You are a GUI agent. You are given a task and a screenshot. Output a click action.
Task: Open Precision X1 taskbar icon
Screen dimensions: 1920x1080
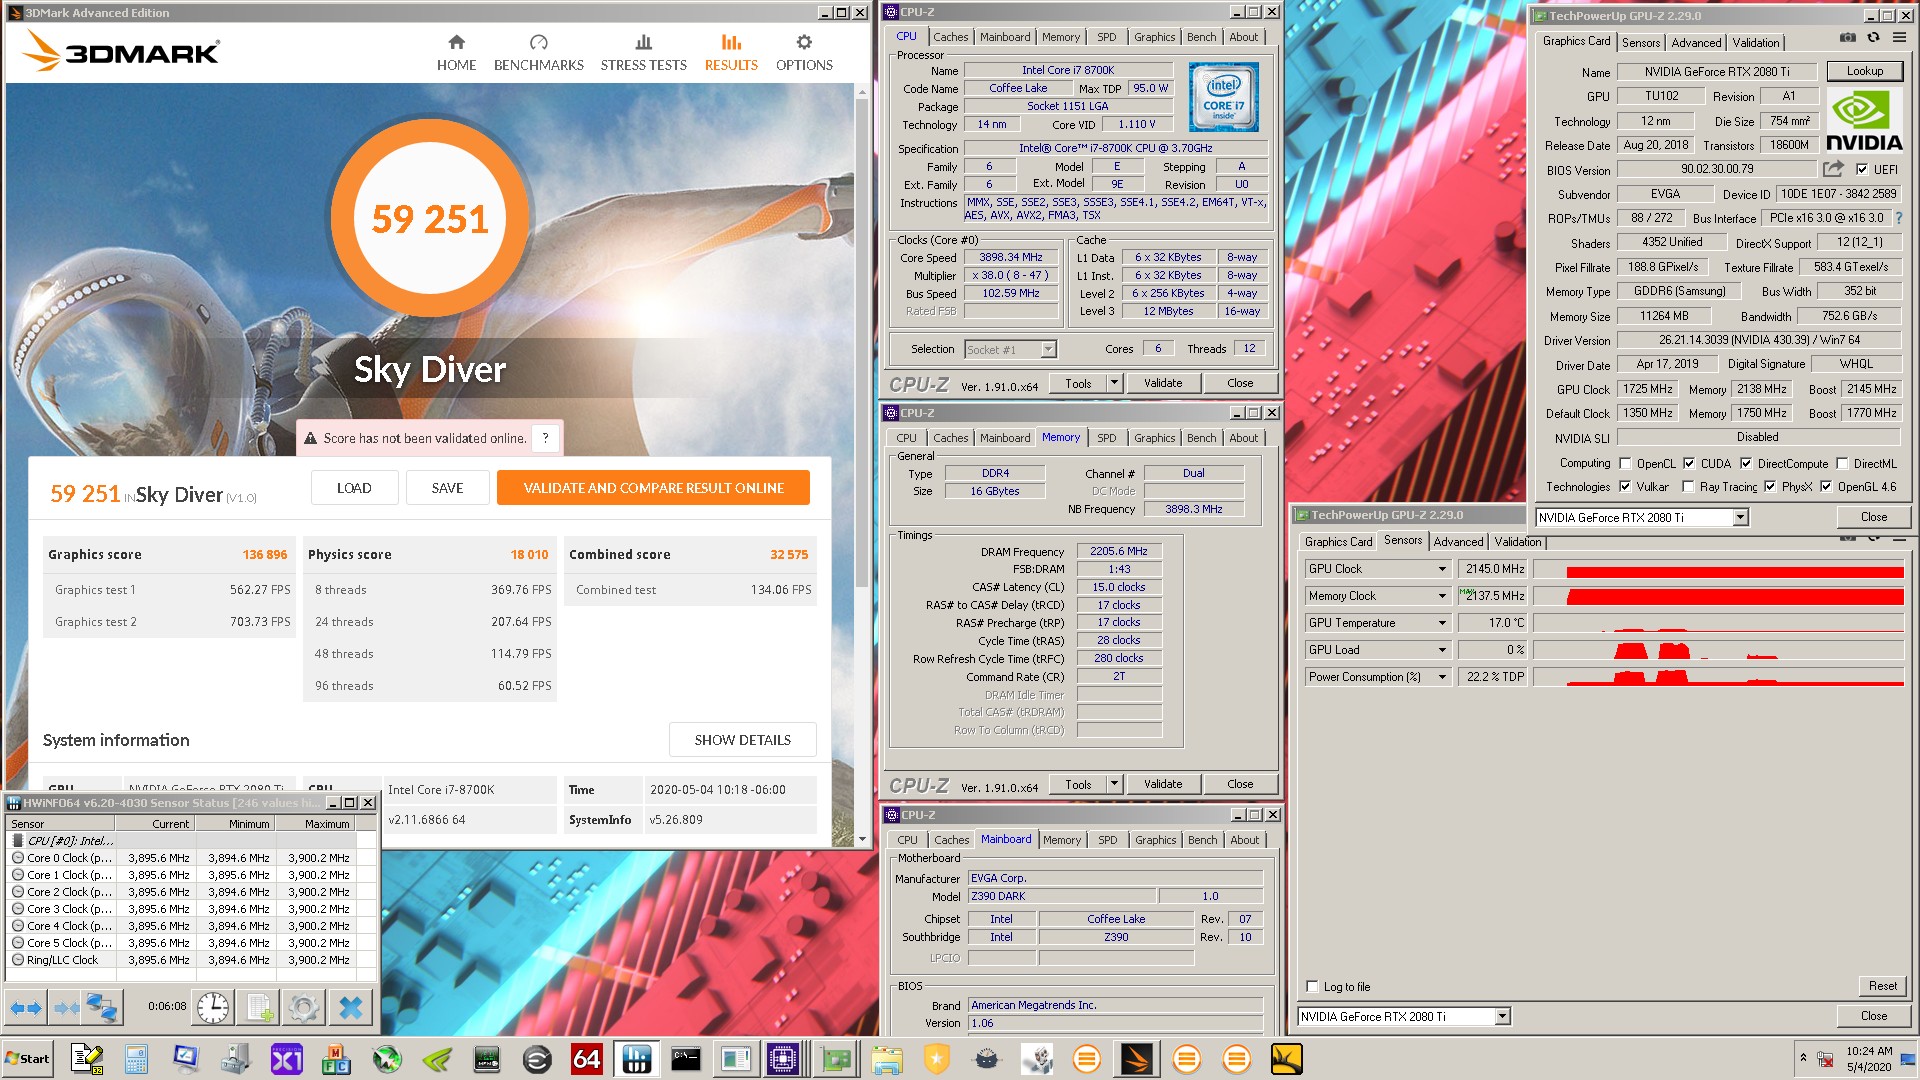pos(286,1059)
